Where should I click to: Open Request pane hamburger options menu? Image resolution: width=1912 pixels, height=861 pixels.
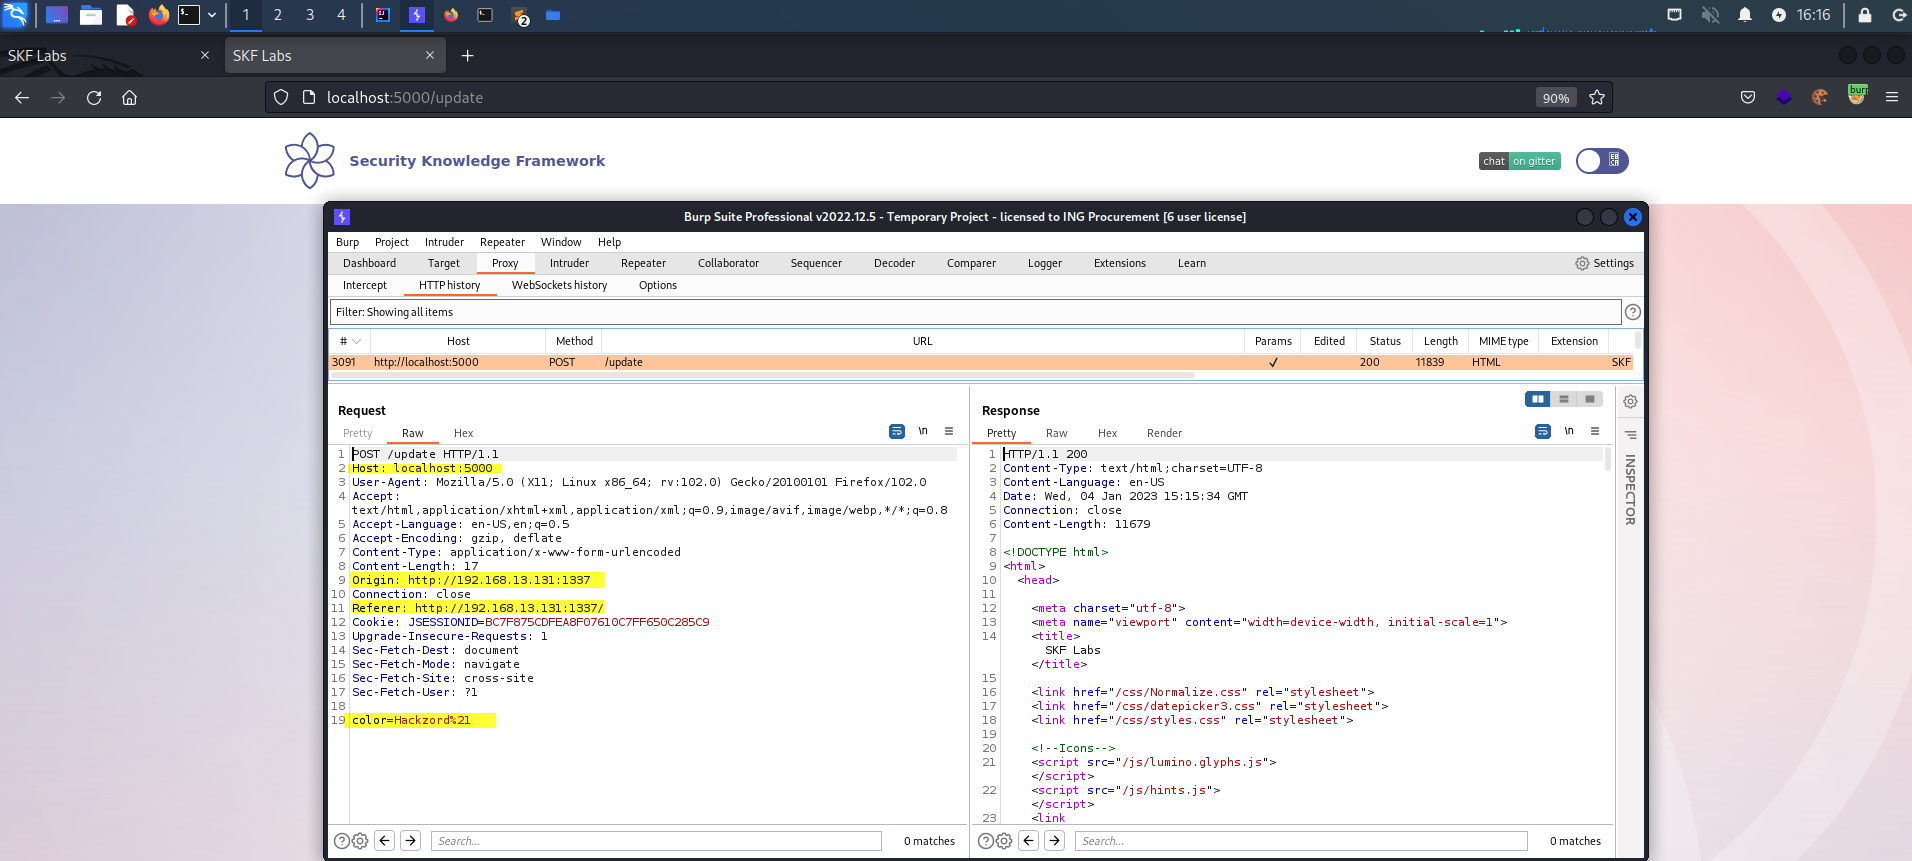pos(949,431)
